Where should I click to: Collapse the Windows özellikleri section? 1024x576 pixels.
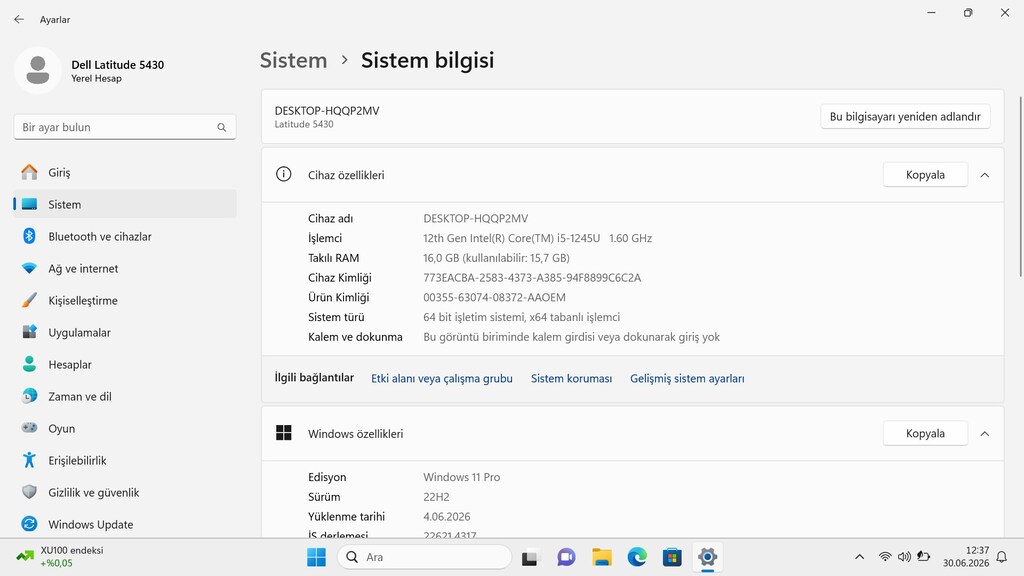985,434
